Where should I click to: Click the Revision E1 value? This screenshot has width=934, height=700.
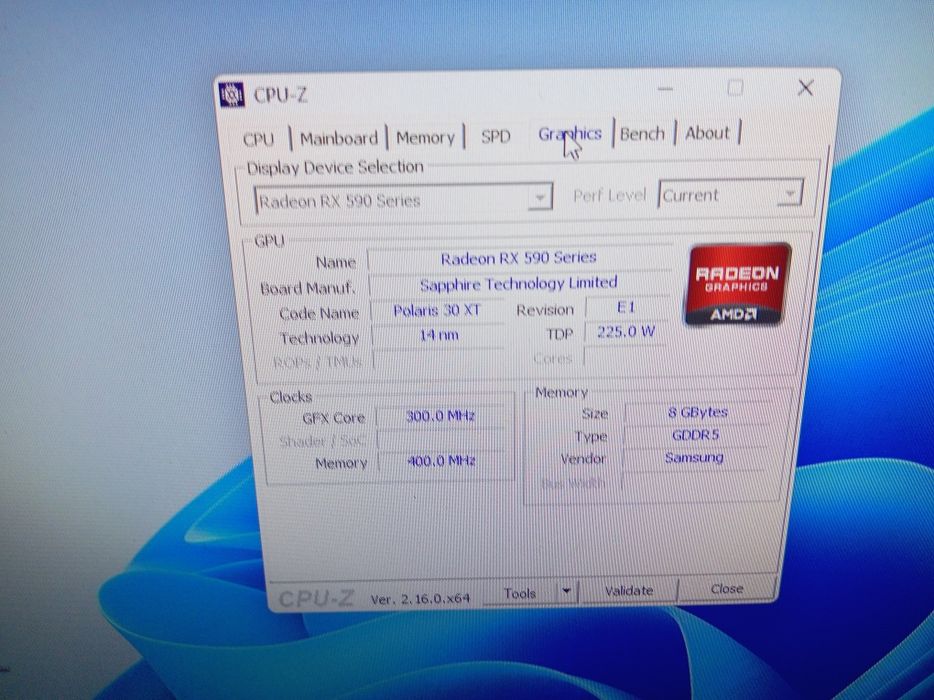tap(626, 307)
